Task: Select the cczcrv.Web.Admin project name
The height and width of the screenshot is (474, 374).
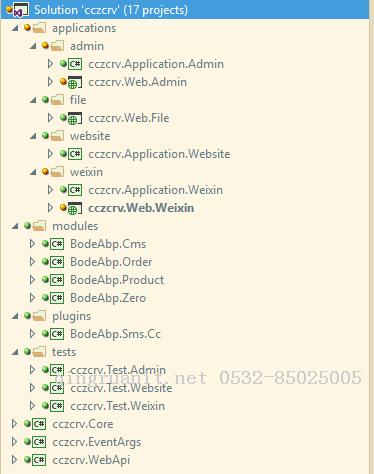Action: (x=137, y=82)
